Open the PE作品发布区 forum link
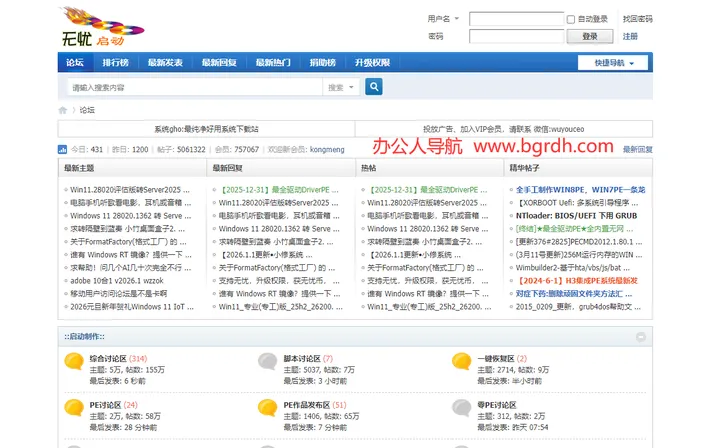The width and height of the screenshot is (720, 448). pos(307,405)
